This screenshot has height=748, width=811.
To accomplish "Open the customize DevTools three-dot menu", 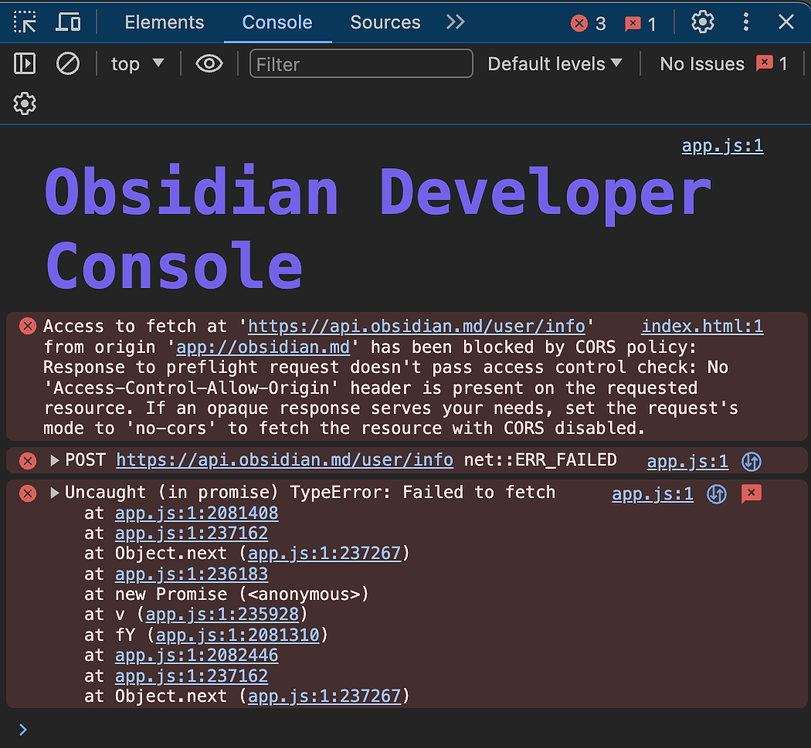I will click(x=745, y=21).
